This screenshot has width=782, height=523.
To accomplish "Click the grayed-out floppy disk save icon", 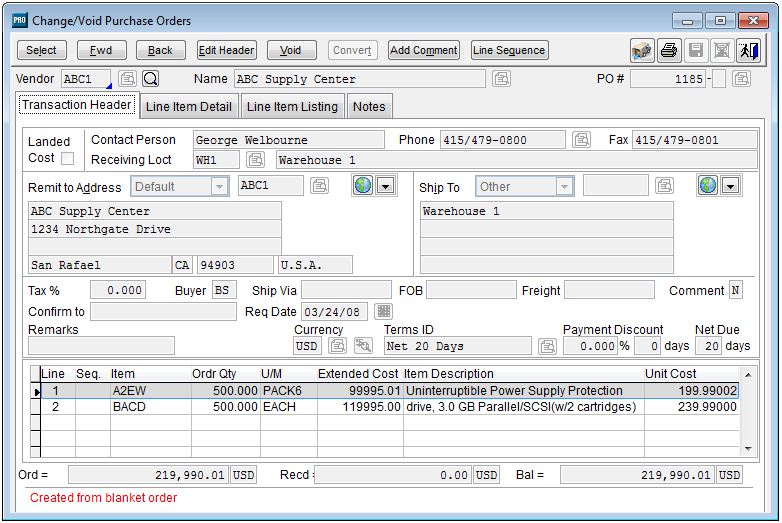I will [696, 50].
